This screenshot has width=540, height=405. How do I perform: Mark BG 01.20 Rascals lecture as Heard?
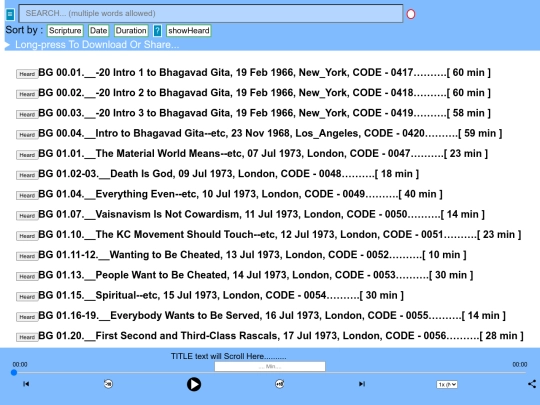point(27,337)
